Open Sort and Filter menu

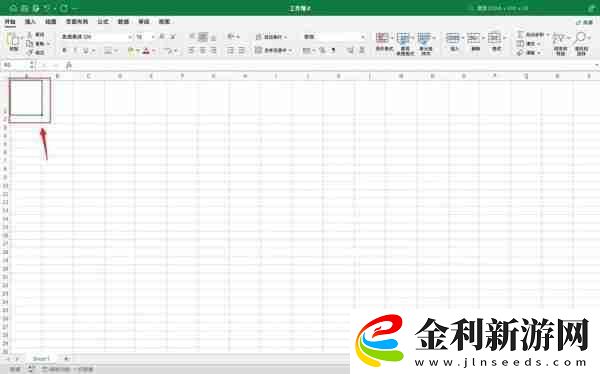click(560, 44)
